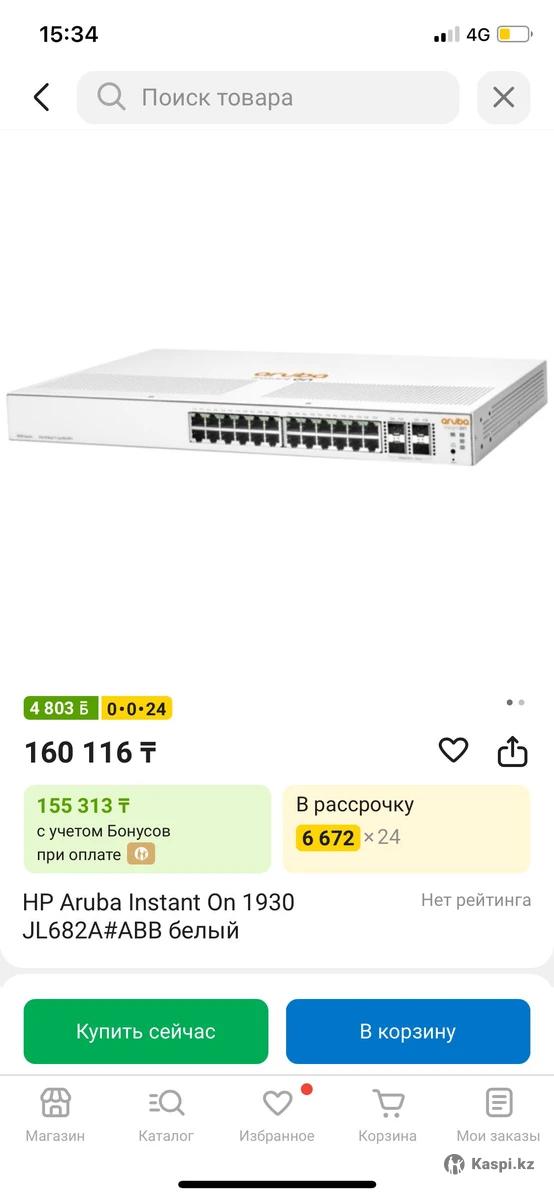Open the 155 313 ₸ bonus price panel

147,829
